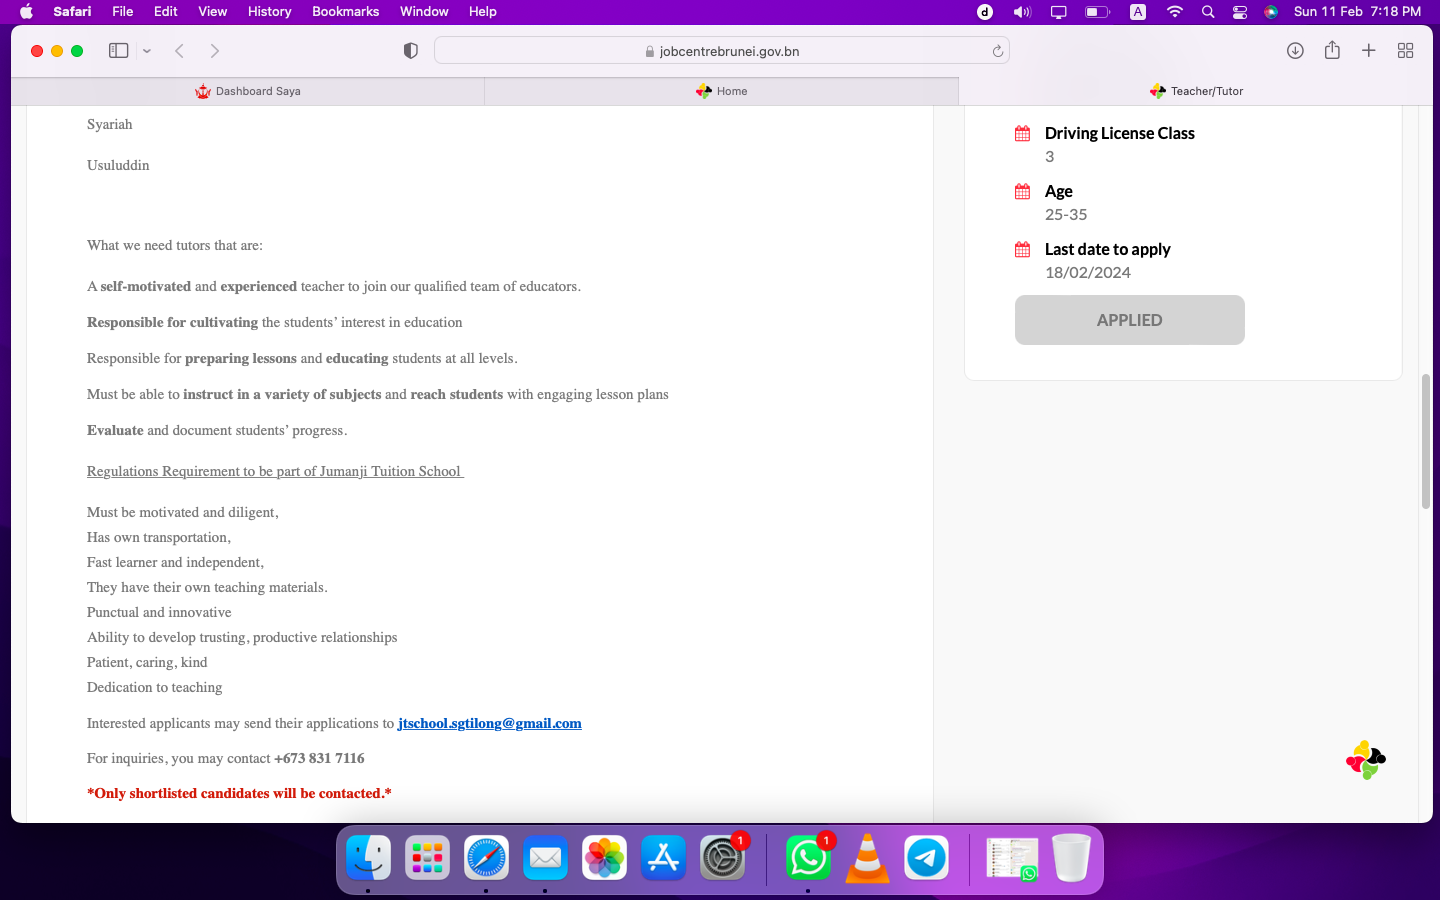Click the jtschool.sgtilong@gmail.com email link
This screenshot has height=900, width=1440.
(489, 723)
